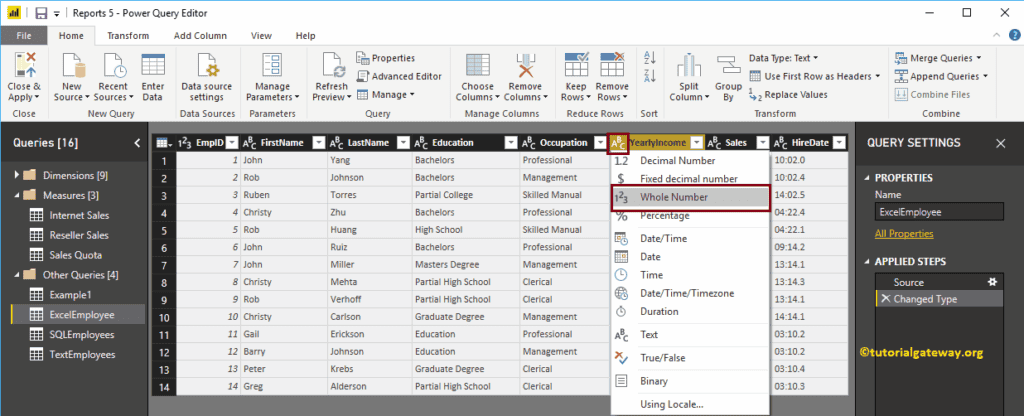Open the Merge Queries dropdown
Viewport: 1024px width, 416px height.
coord(938,58)
